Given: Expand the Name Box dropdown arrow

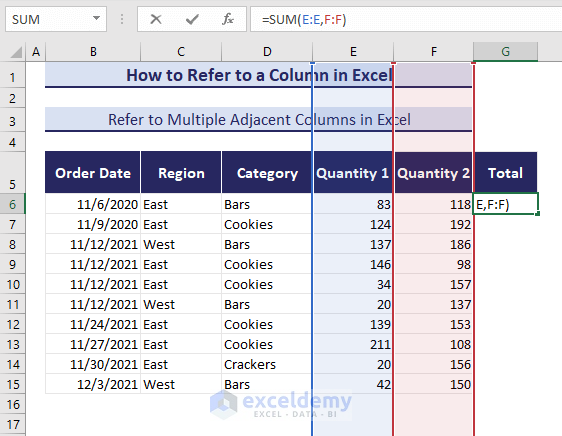Looking at the screenshot, I should pos(96,18).
